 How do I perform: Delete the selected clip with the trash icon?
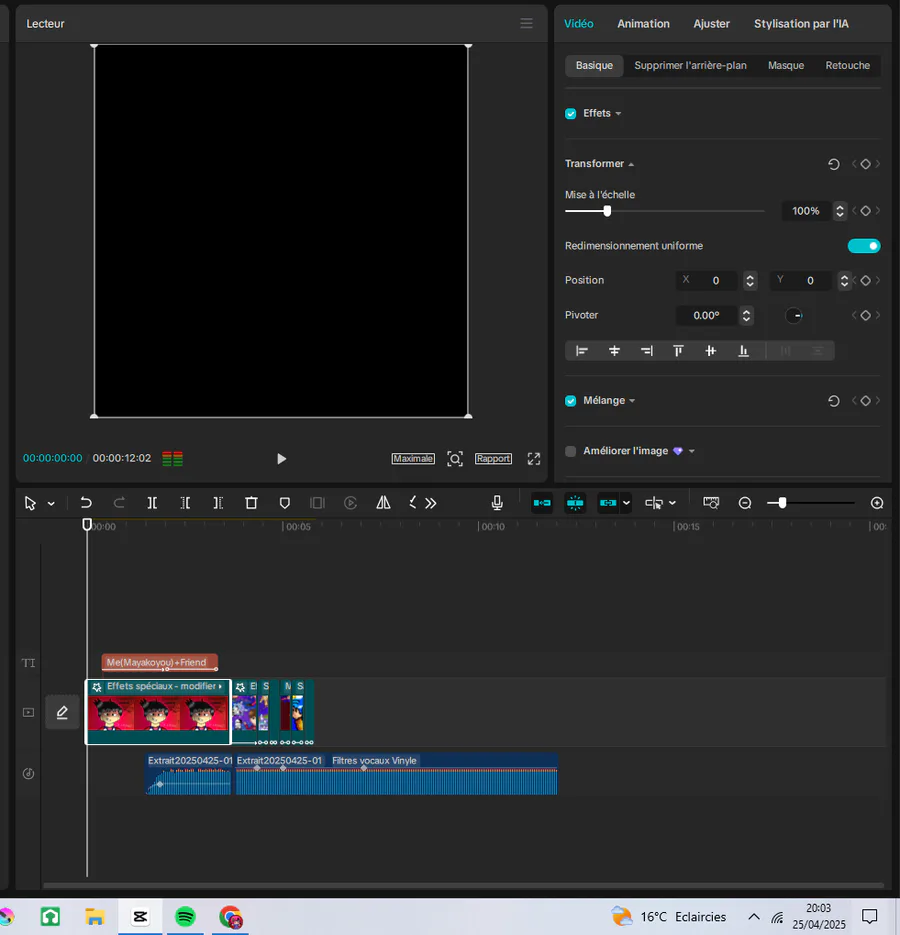[251, 503]
